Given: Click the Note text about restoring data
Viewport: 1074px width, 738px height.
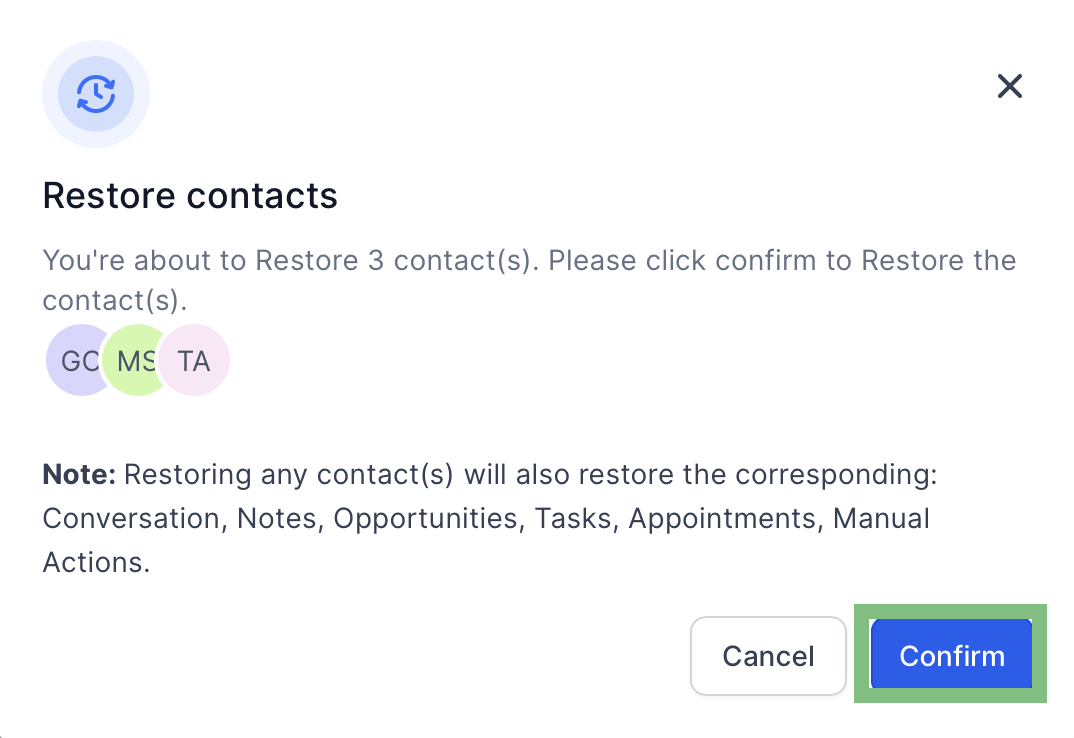Looking at the screenshot, I should (490, 519).
